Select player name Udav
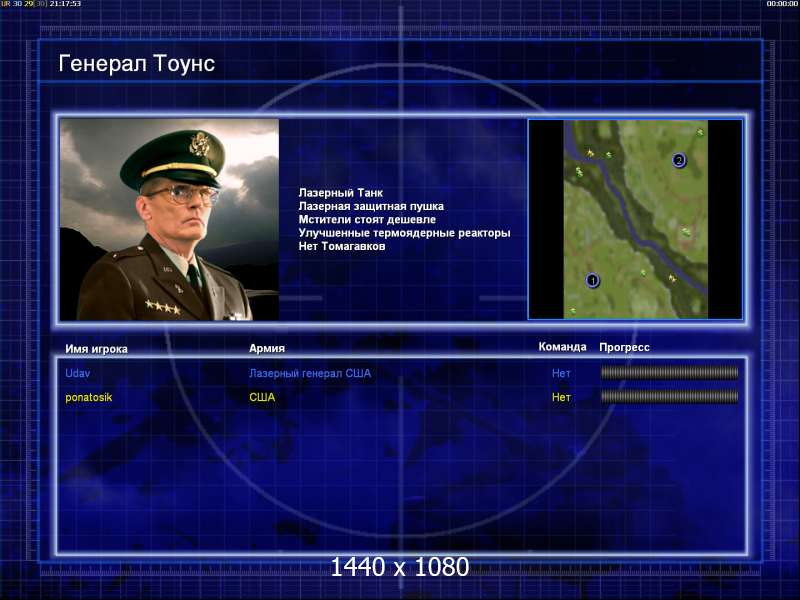 78,373
